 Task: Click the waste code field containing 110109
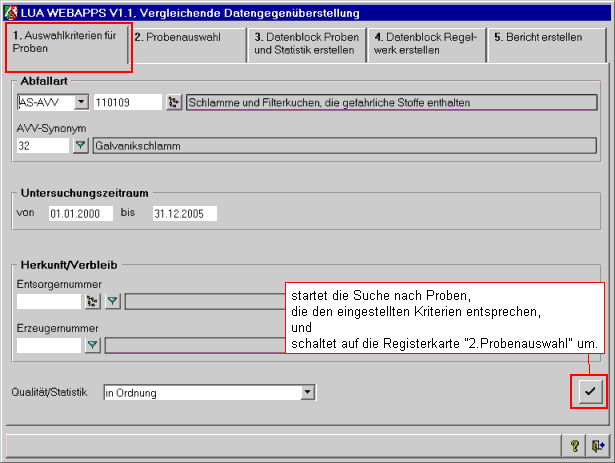[127, 102]
